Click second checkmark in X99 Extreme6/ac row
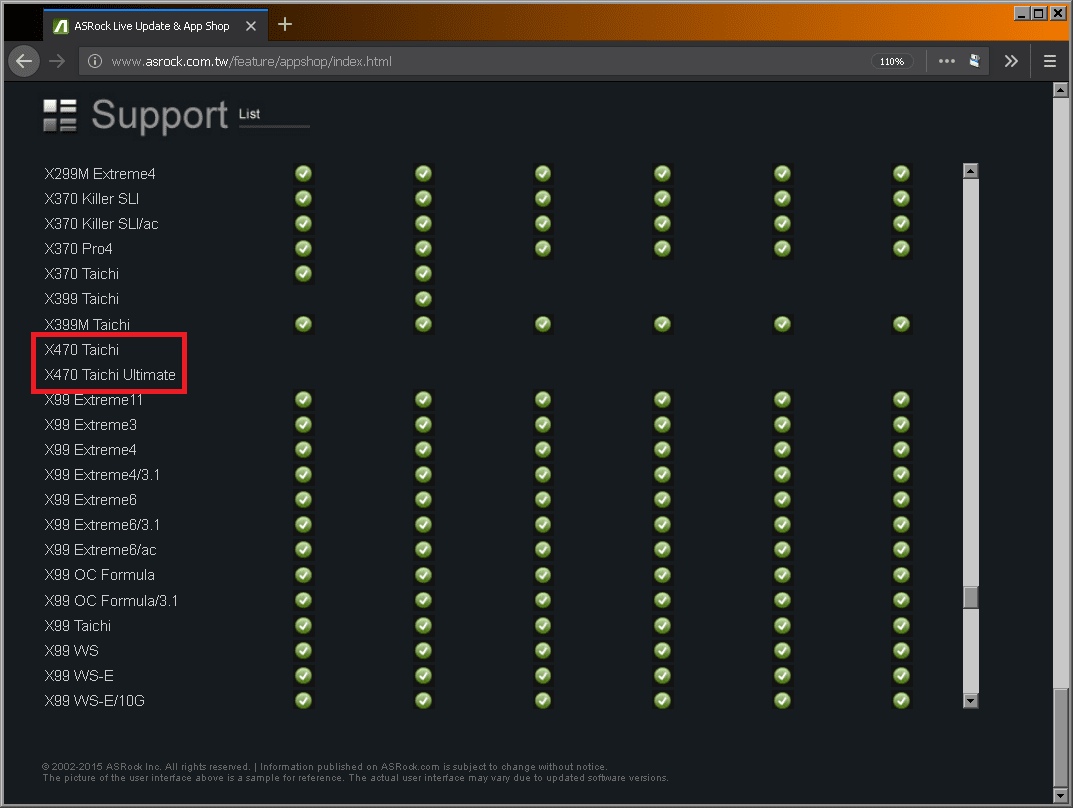Image resolution: width=1073 pixels, height=808 pixels. [x=424, y=550]
